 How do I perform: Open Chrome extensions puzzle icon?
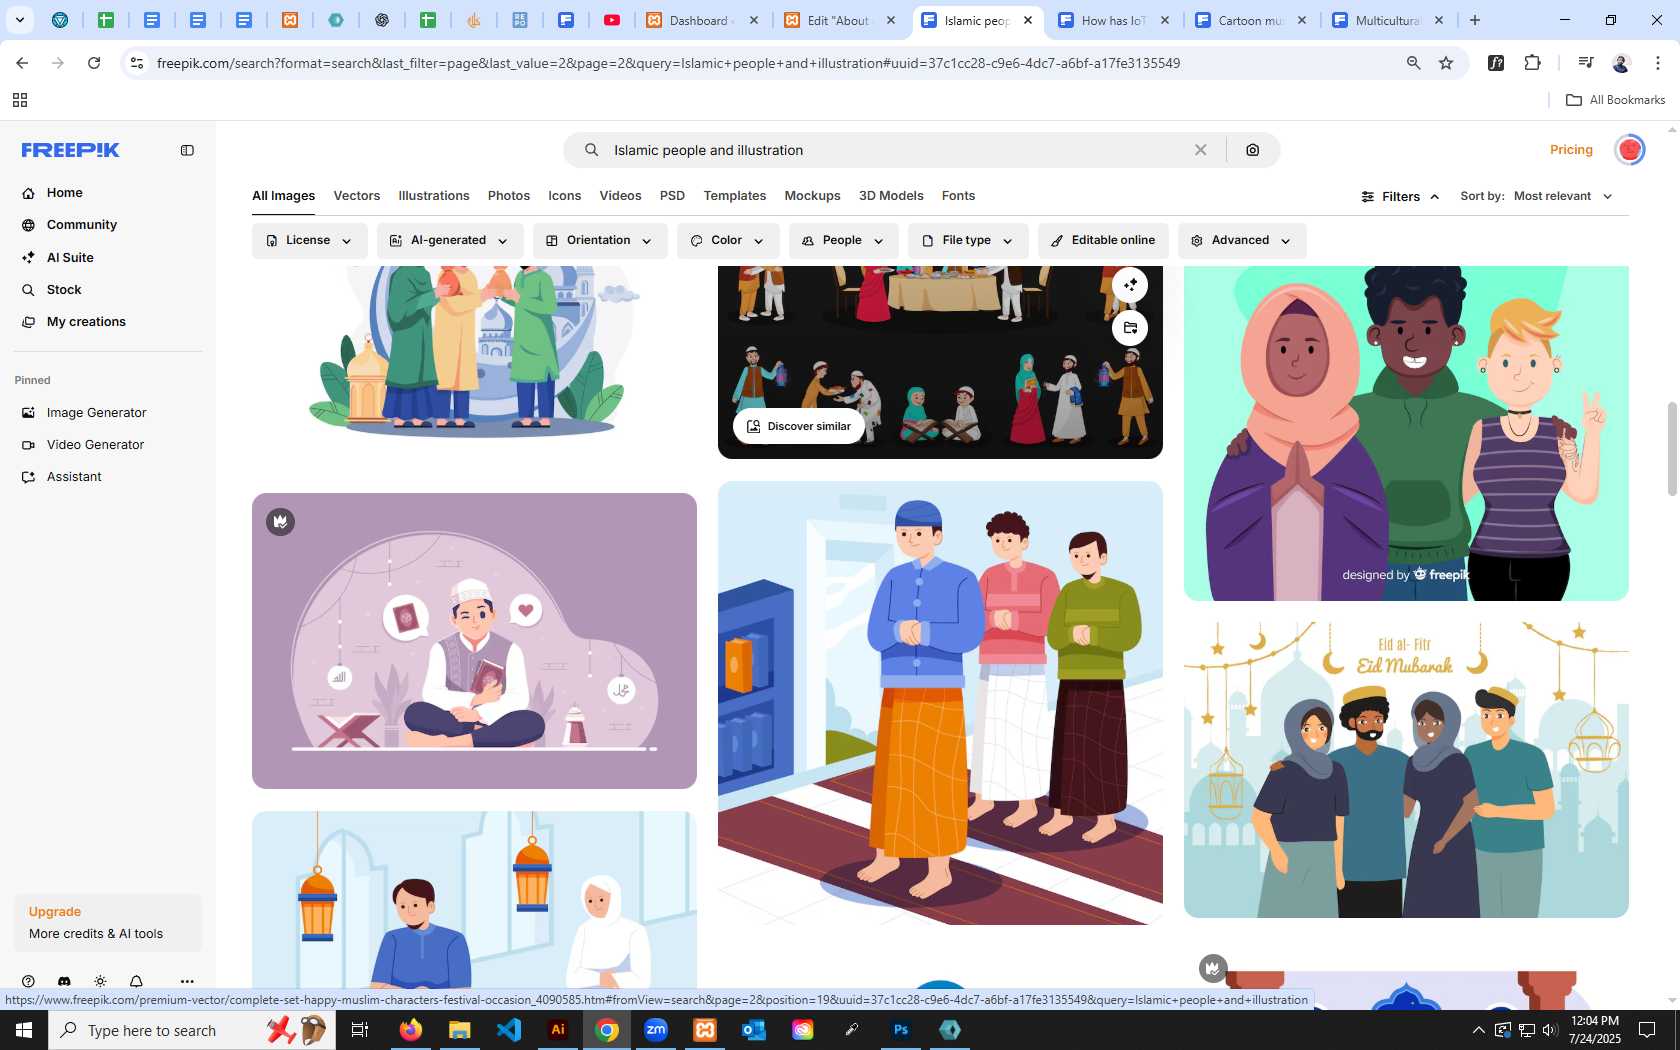click(x=1533, y=63)
